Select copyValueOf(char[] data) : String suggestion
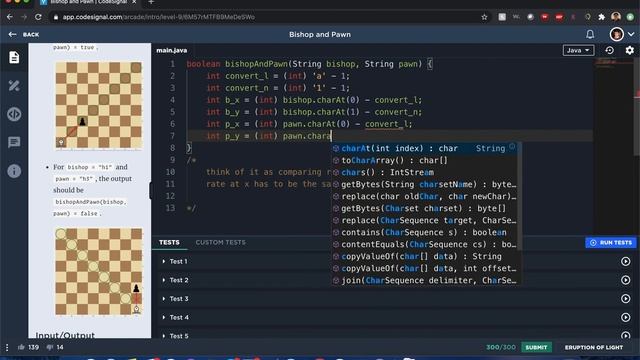The height and width of the screenshot is (360, 640). (424, 256)
